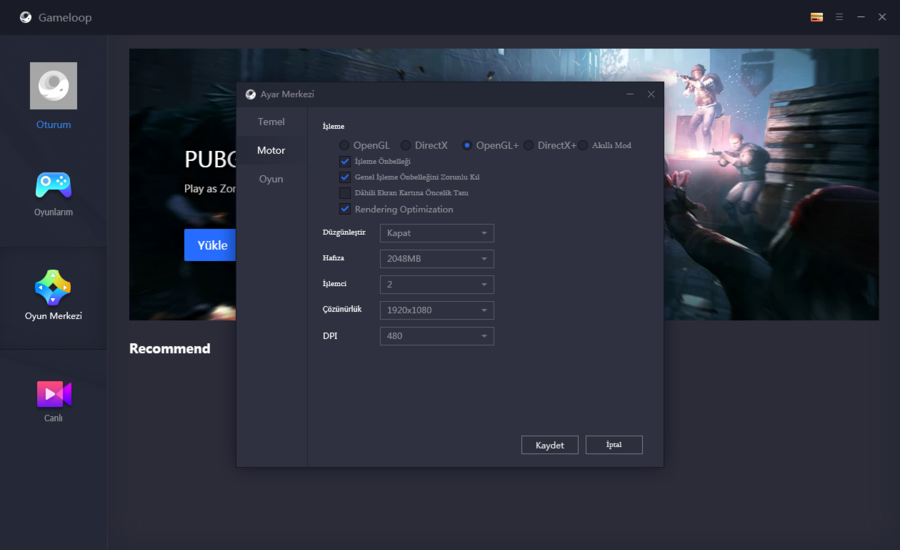Switch to the Oyun settings tab
The image size is (900, 550).
point(271,179)
